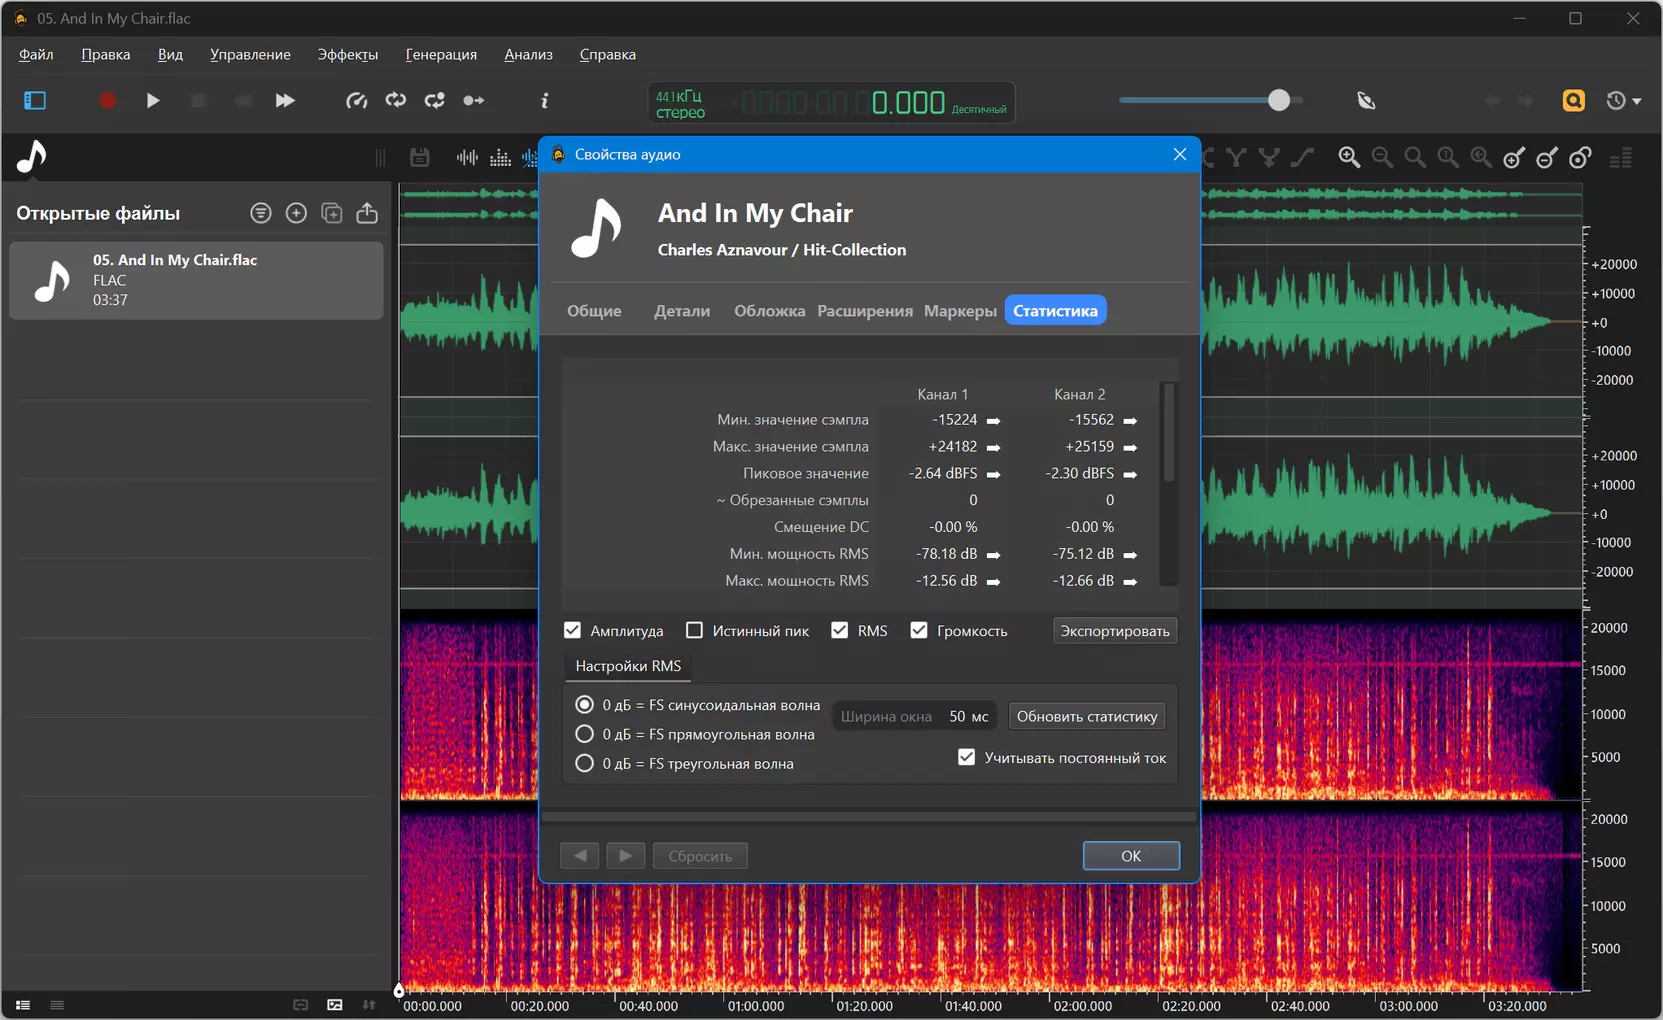Uncheck the RMS checkbox

tap(840, 630)
